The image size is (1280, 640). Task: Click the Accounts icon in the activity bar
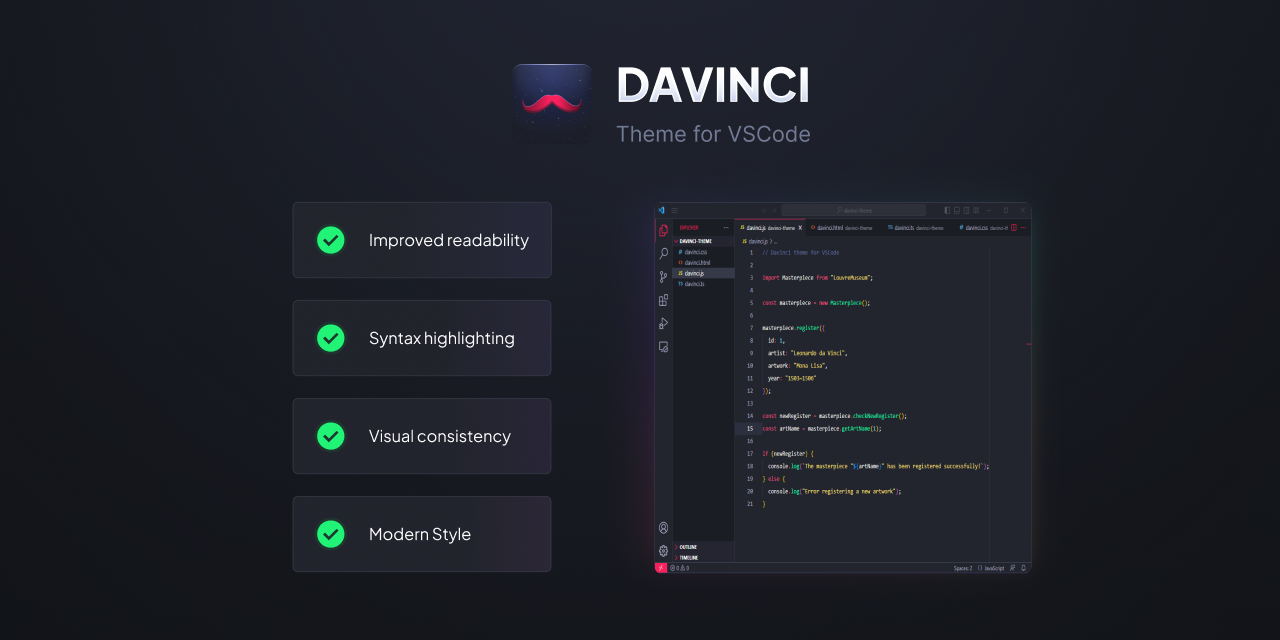click(662, 527)
